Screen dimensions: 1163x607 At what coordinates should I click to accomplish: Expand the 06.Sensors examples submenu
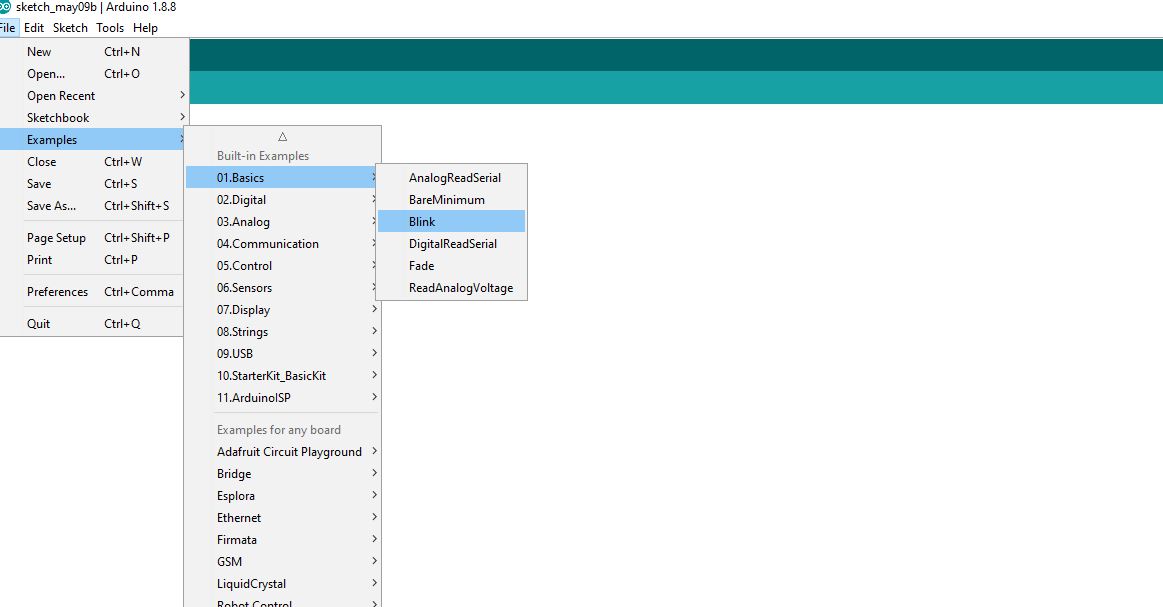(246, 287)
